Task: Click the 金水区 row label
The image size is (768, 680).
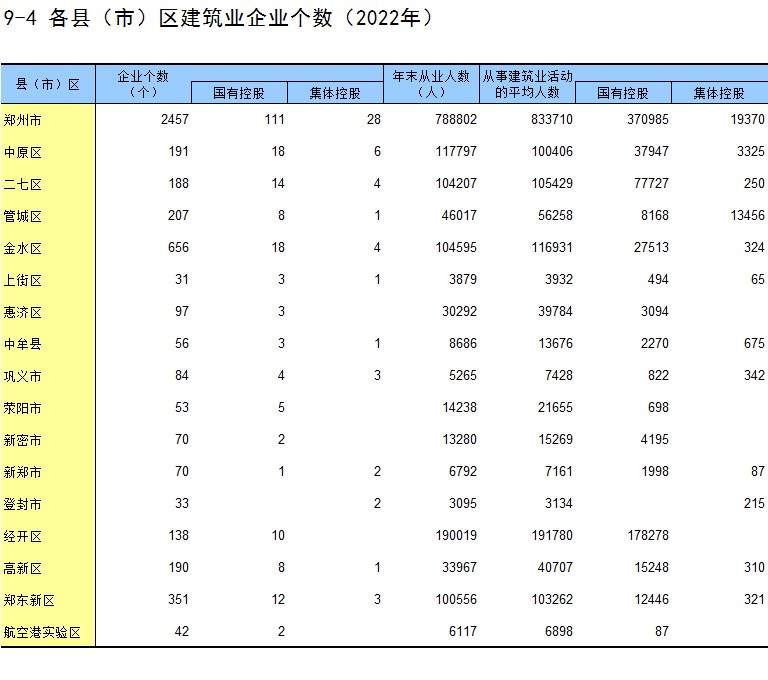Action: coord(23,248)
